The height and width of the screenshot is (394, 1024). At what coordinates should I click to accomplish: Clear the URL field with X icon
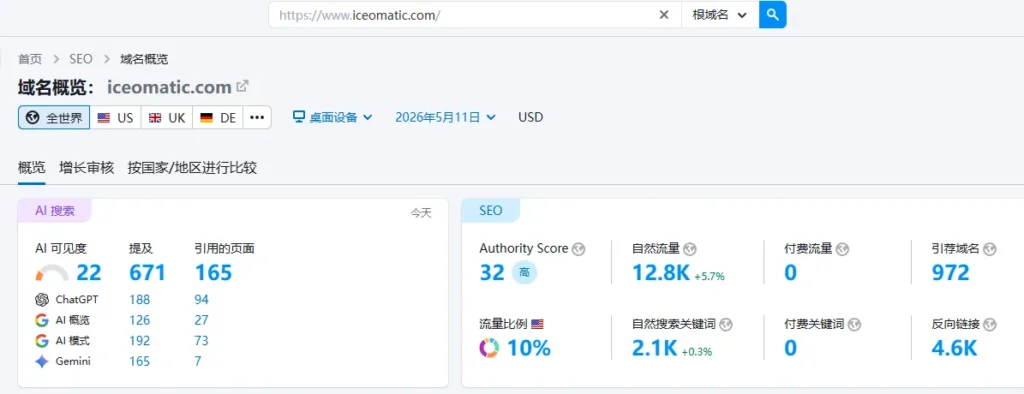click(664, 15)
